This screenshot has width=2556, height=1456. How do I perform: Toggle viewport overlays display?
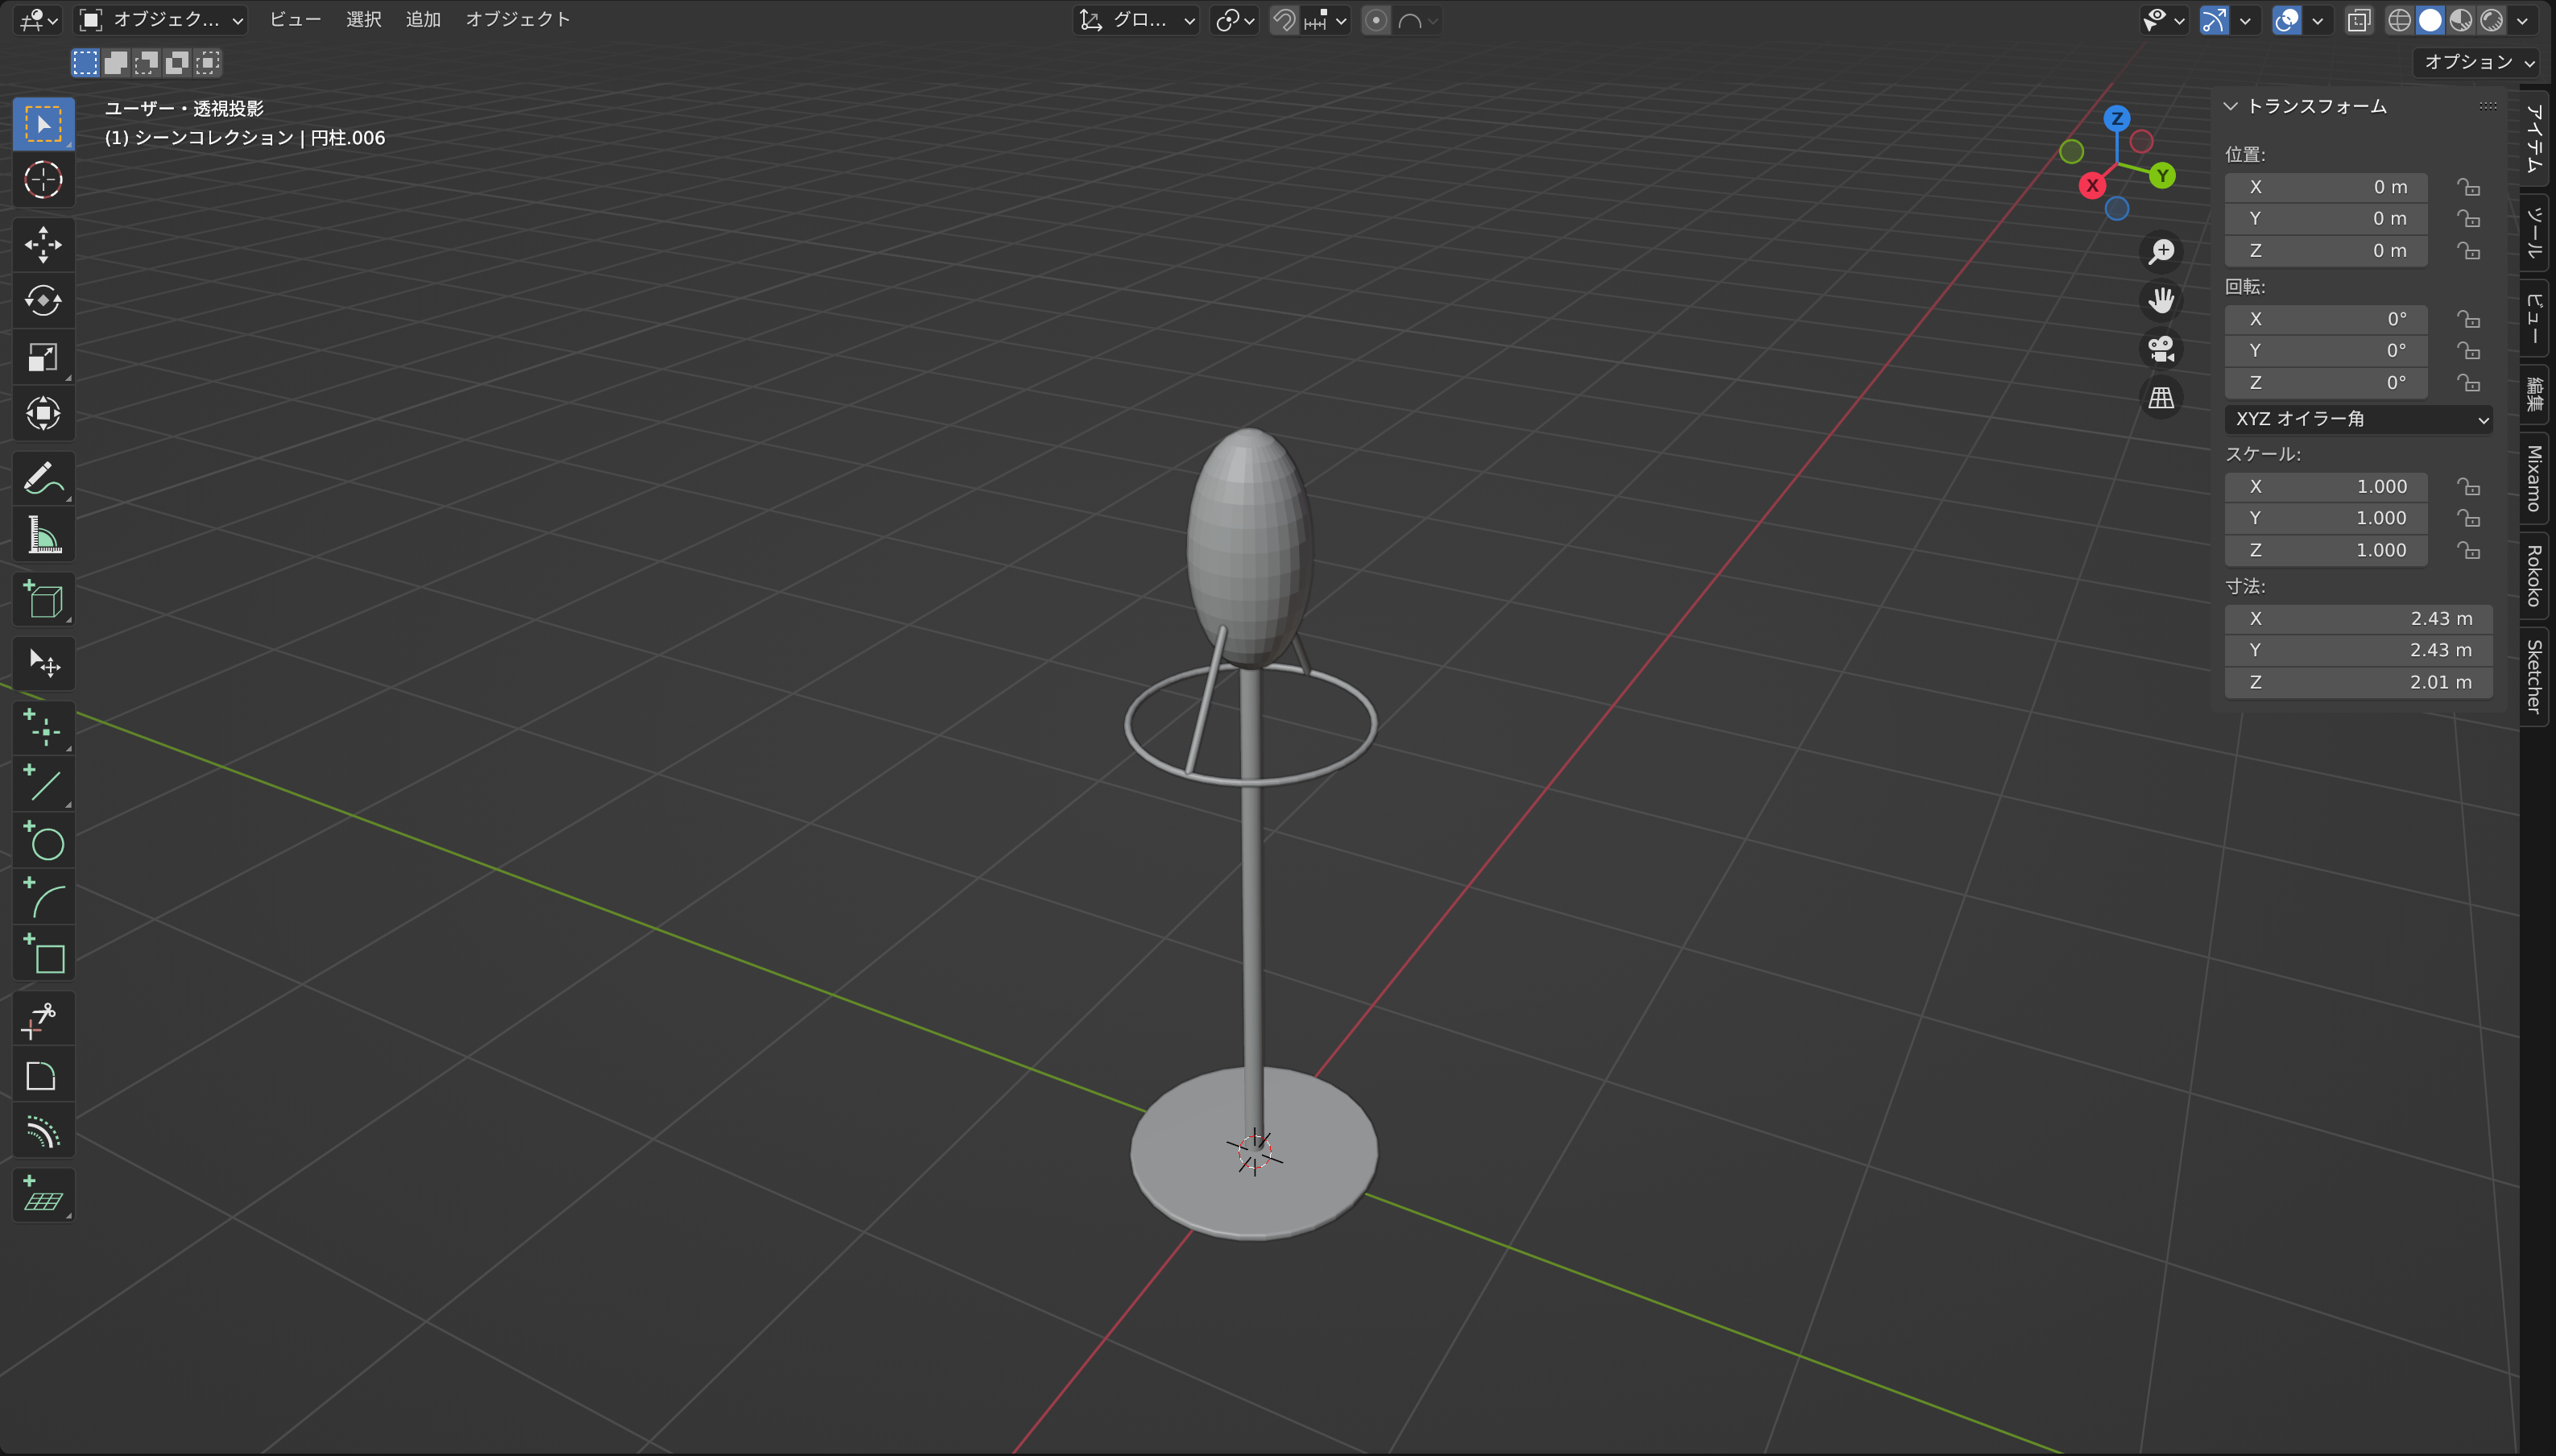click(x=2286, y=20)
